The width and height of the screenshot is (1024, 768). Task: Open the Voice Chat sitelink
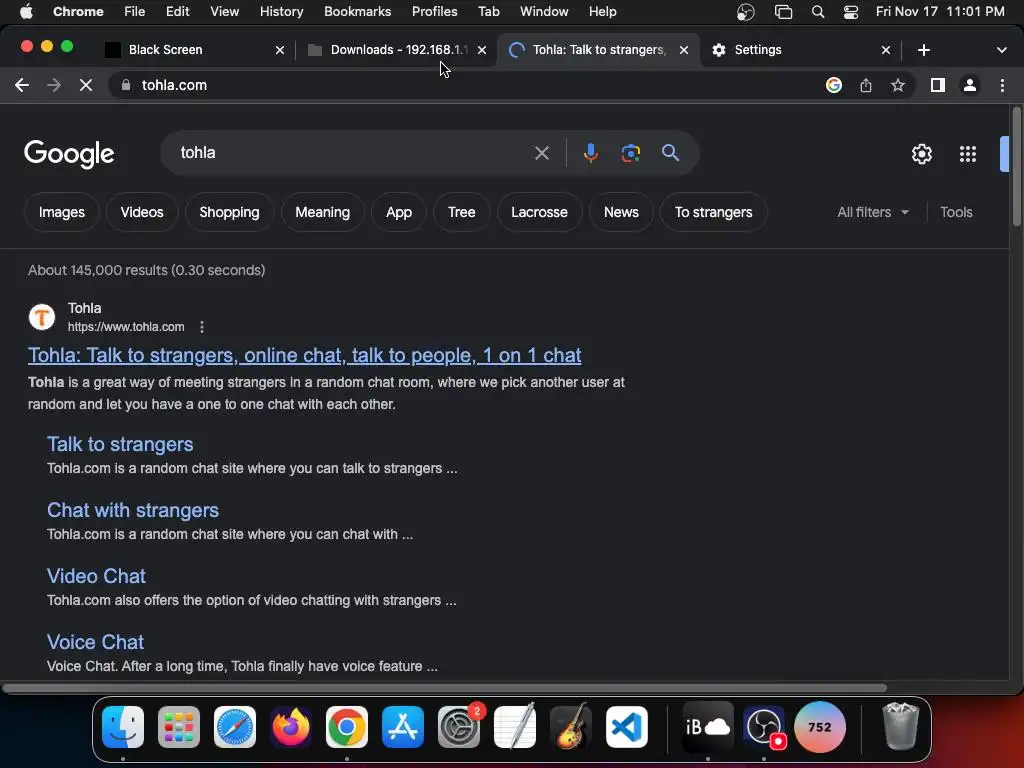click(95, 642)
